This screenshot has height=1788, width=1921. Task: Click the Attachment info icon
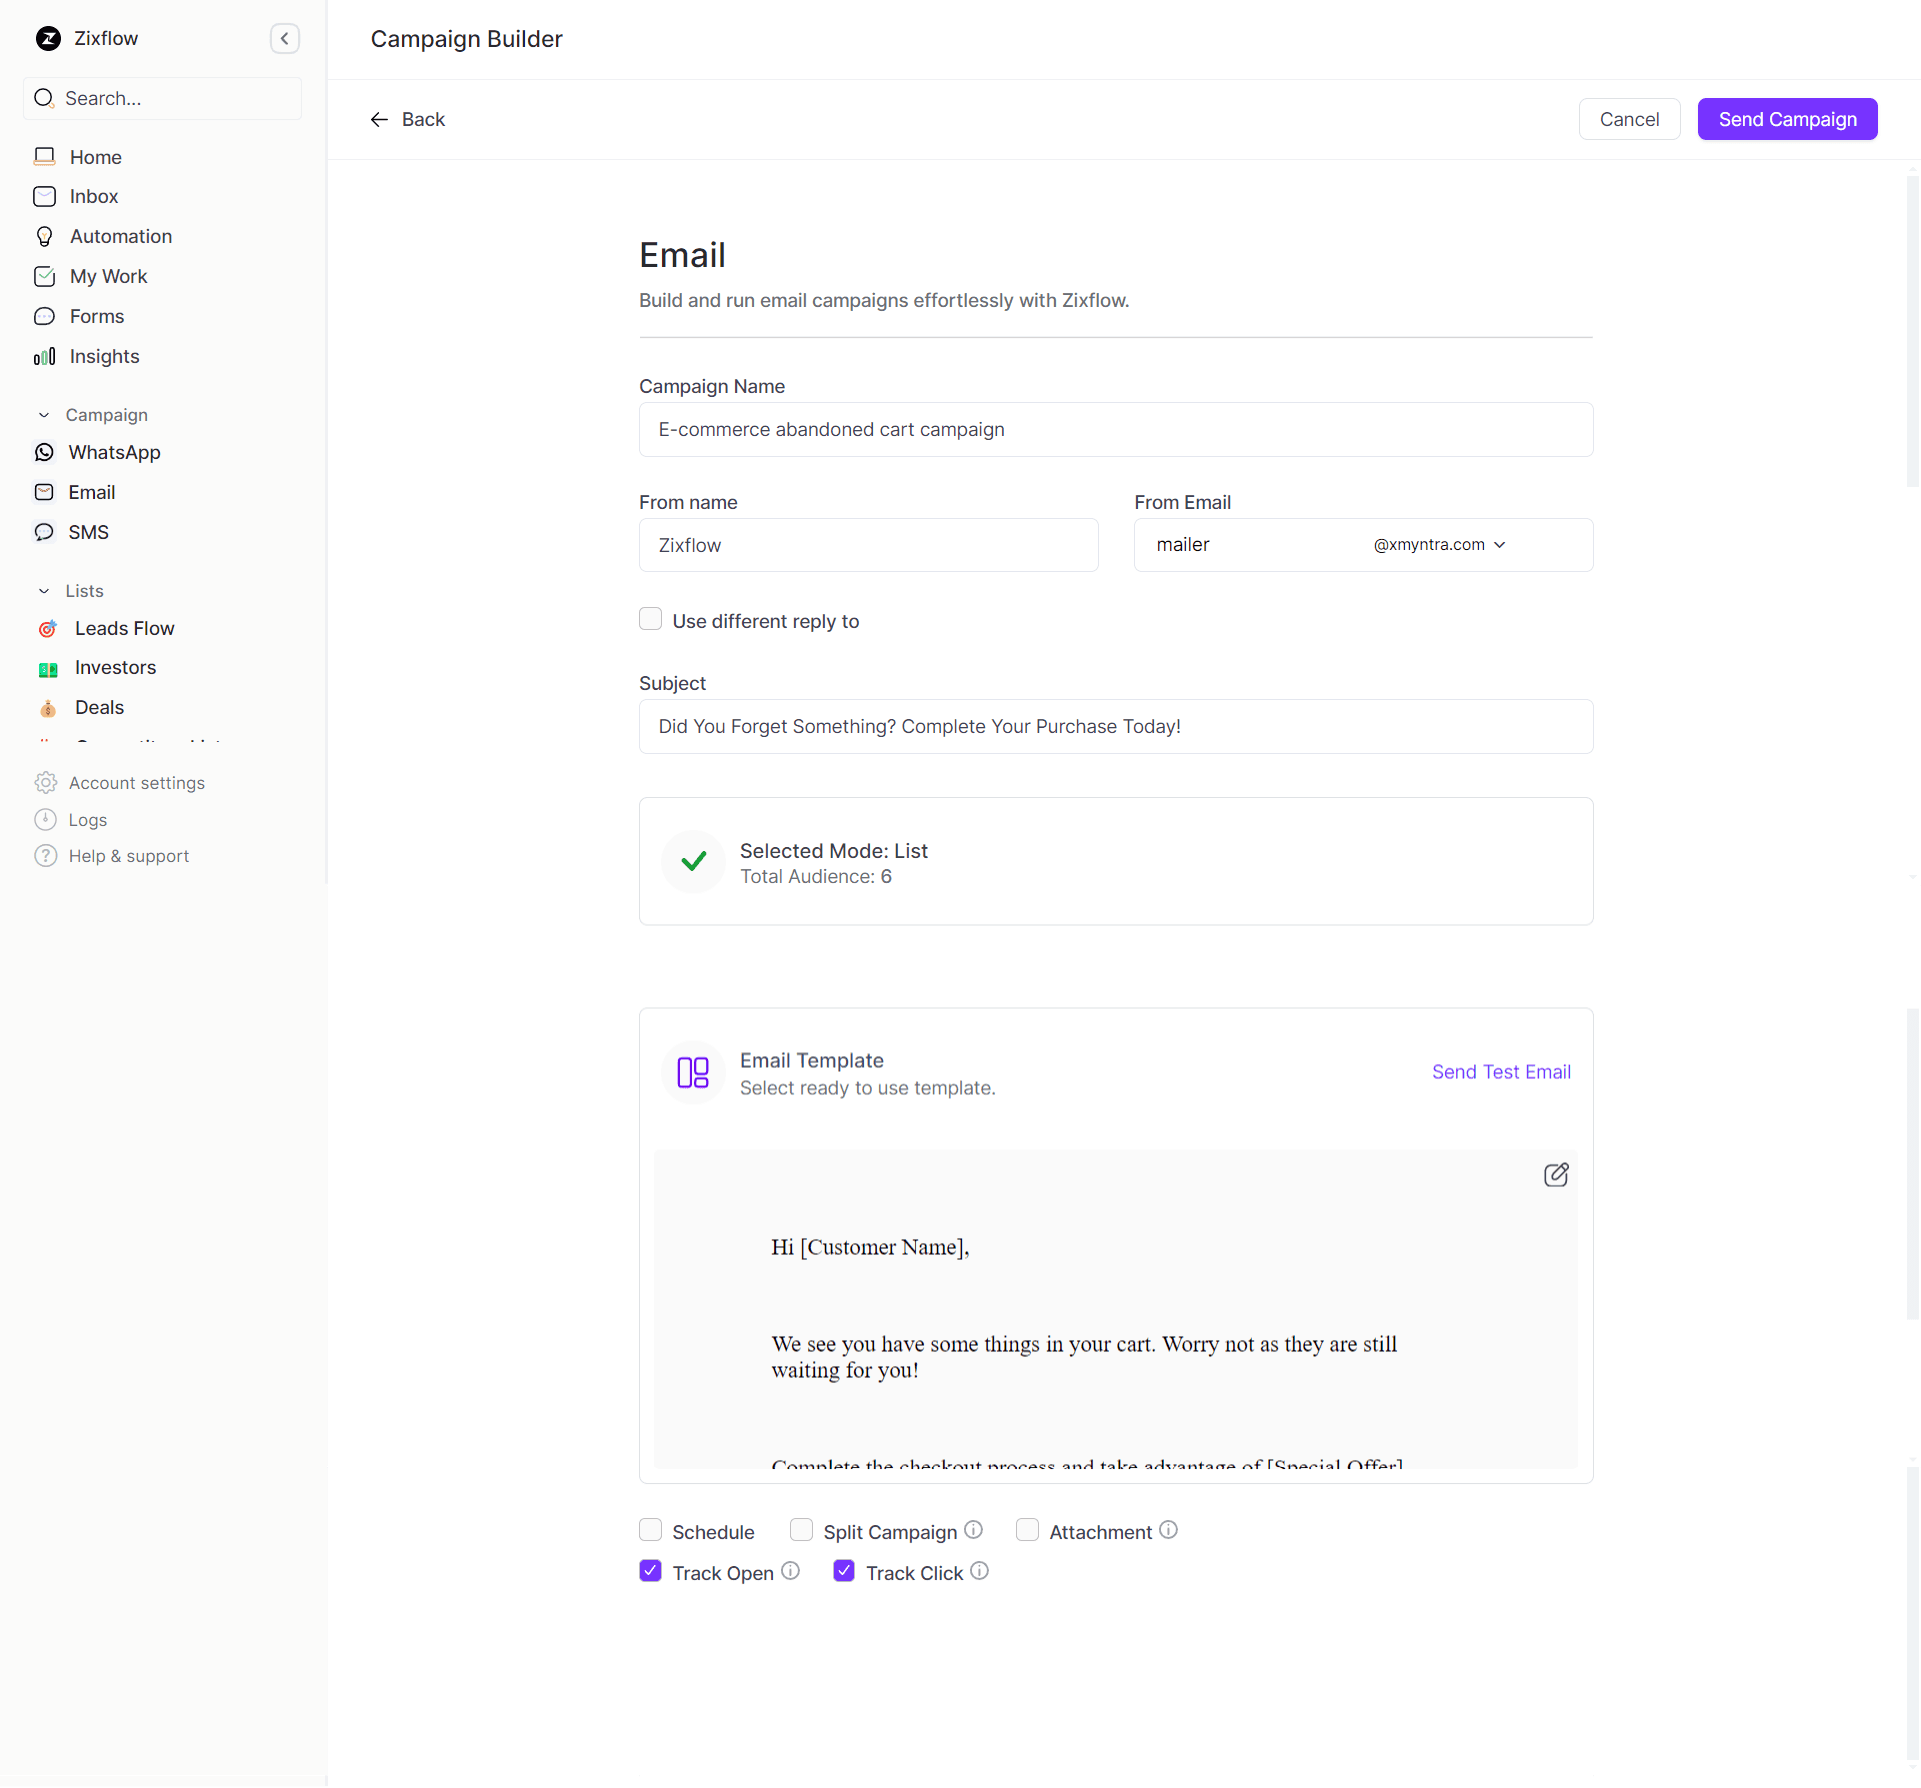point(1169,1530)
